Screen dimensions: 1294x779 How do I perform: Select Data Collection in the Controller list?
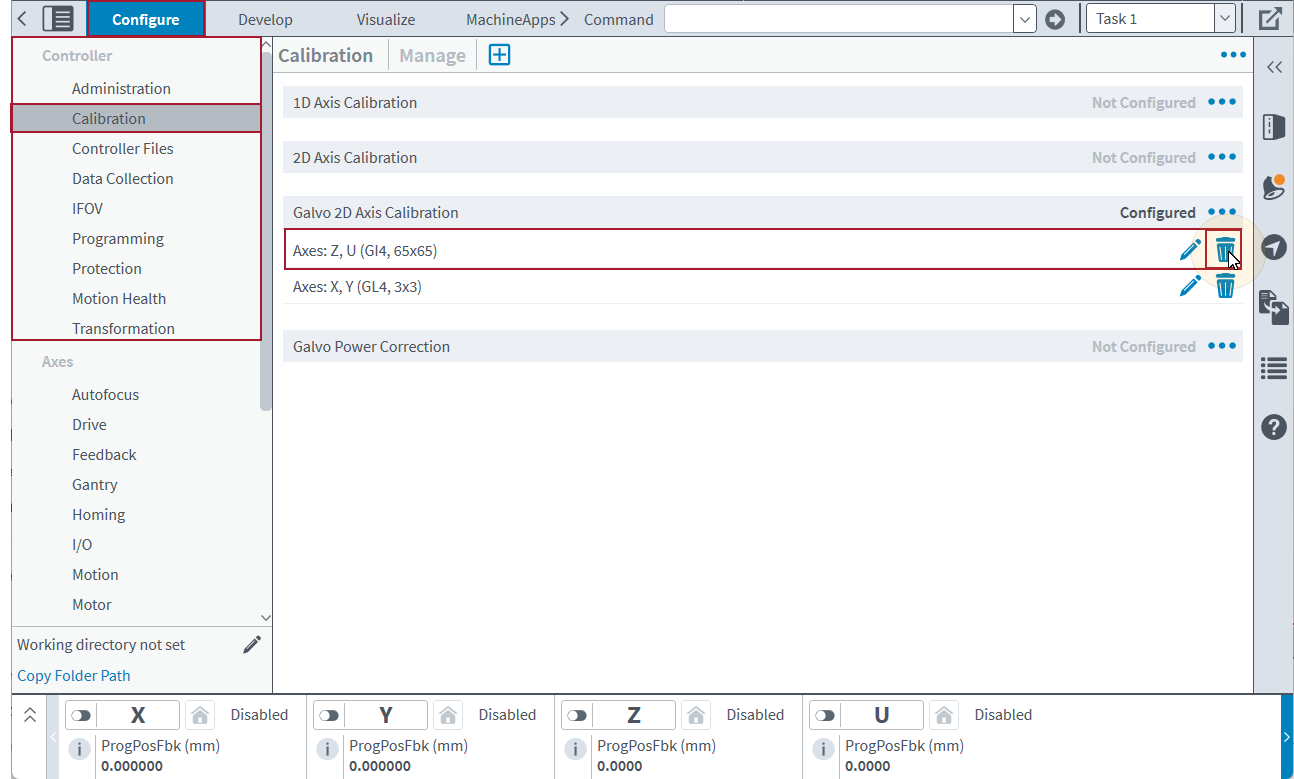[x=122, y=178]
